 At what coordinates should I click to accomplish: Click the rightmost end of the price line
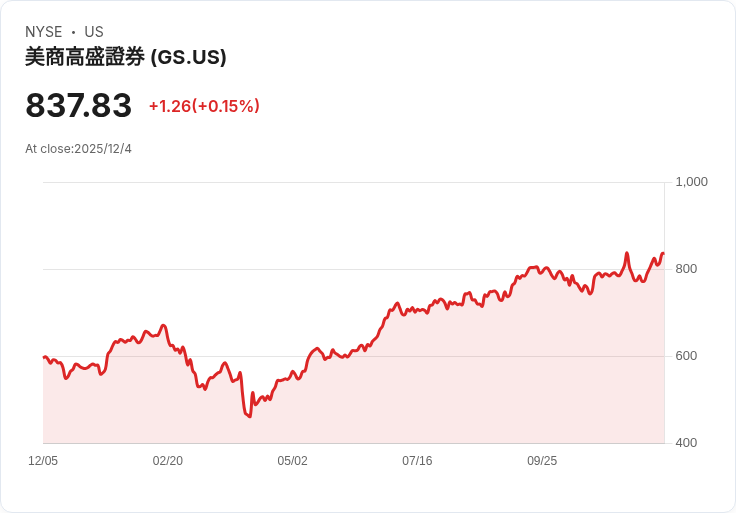pyautogui.click(x=663, y=254)
